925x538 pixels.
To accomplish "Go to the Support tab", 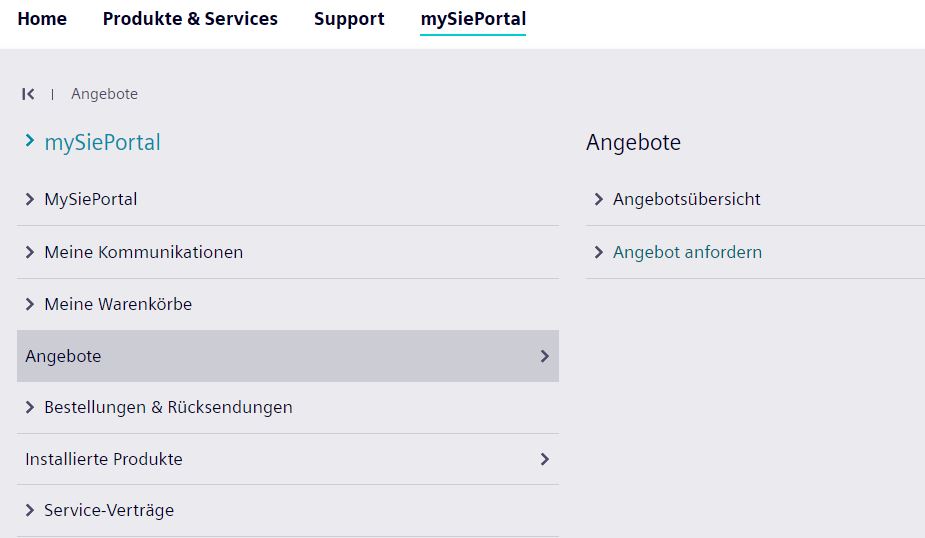I will click(x=349, y=19).
